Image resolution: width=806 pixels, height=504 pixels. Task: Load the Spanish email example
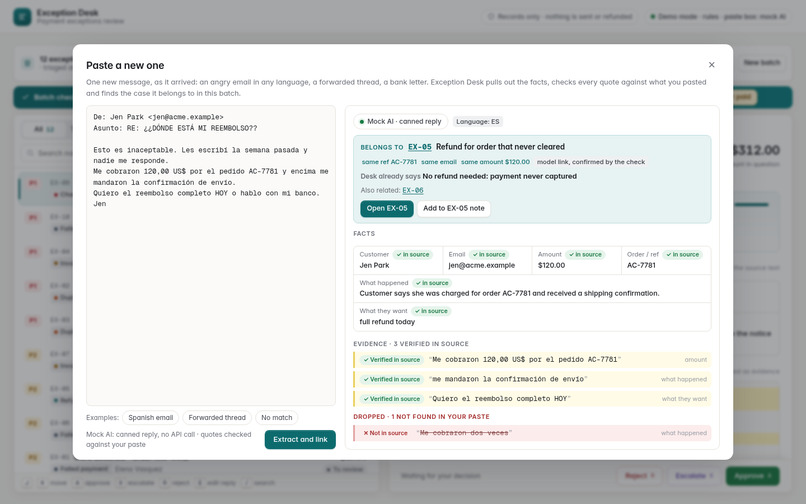point(151,418)
